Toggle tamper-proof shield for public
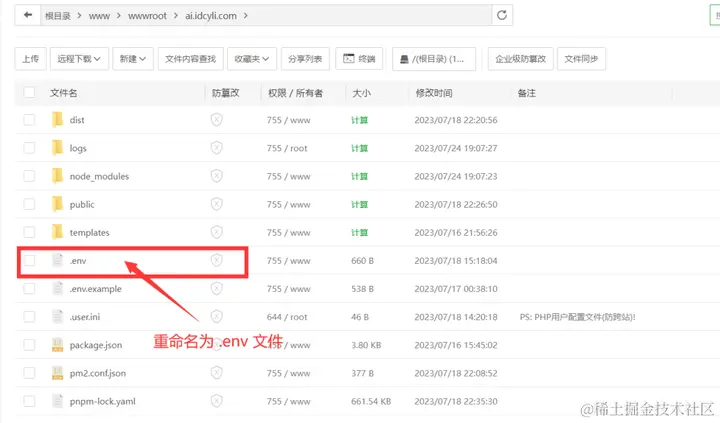 click(x=216, y=204)
